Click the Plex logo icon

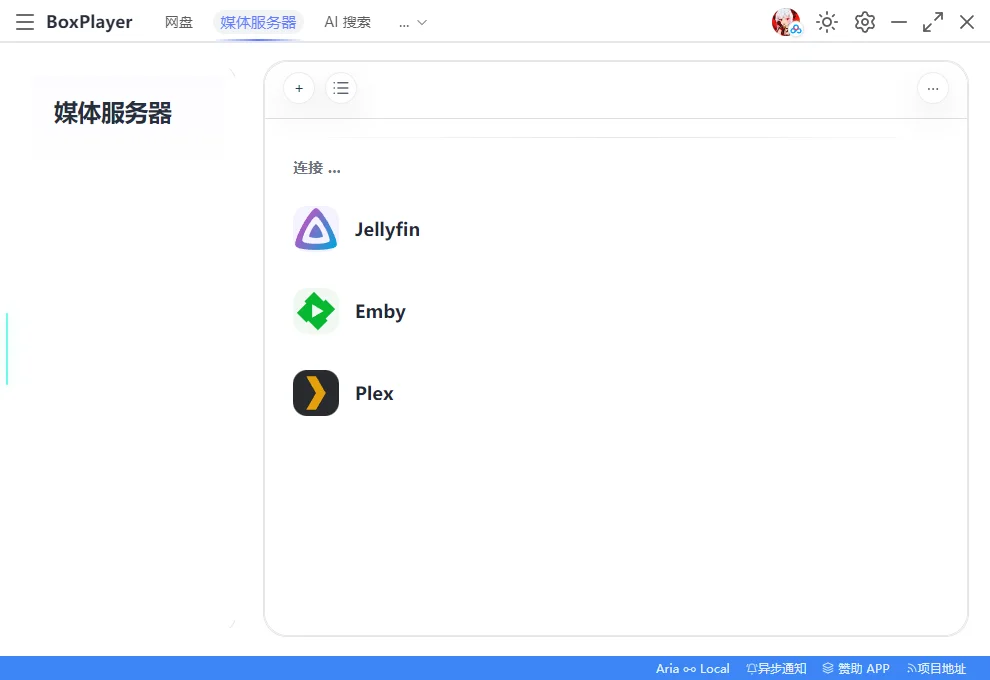coord(316,393)
